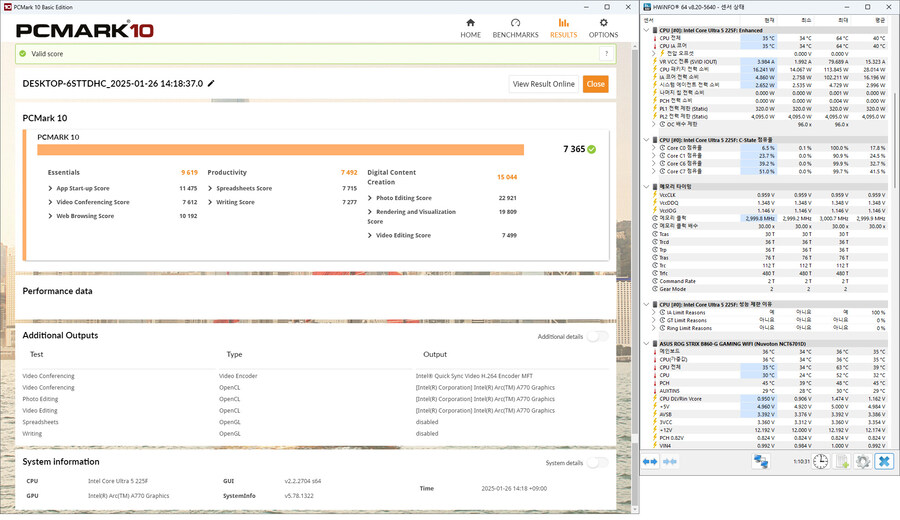This screenshot has width=900, height=520.
Task: Collapse the C-State residency sensor group
Action: (x=646, y=139)
